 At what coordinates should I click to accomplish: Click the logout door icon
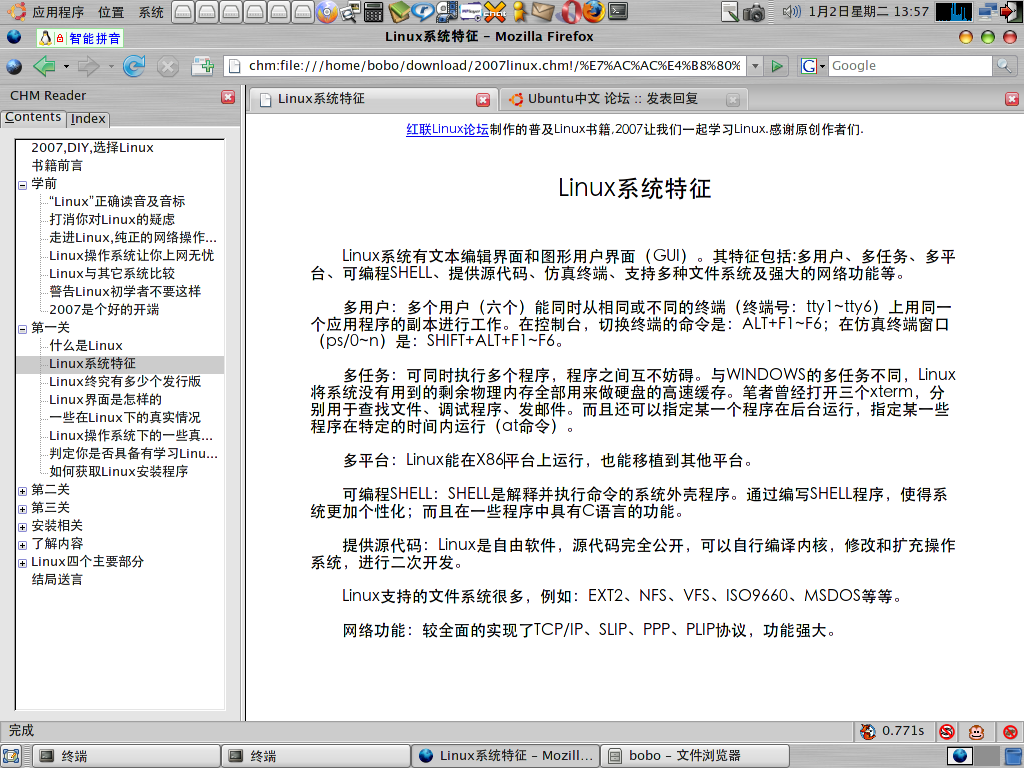(1010, 12)
